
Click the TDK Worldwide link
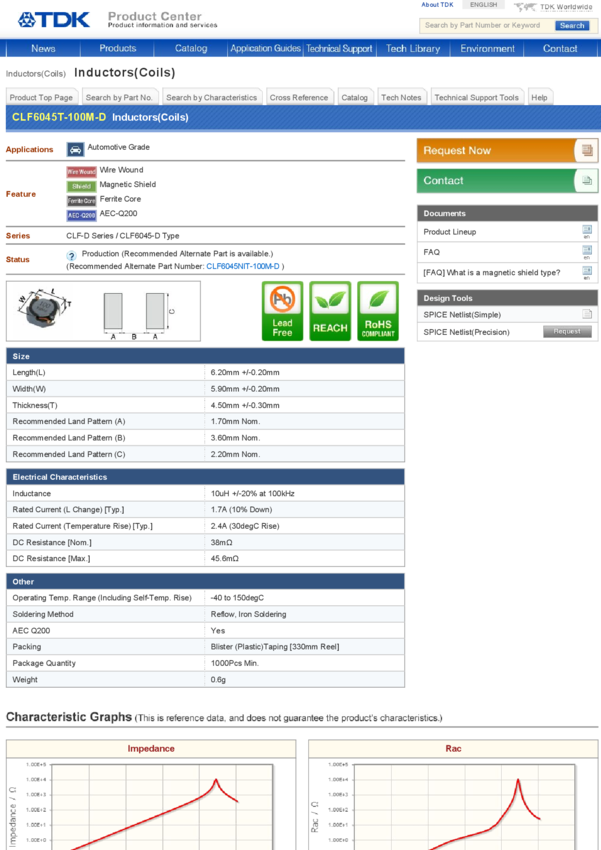coord(566,7)
